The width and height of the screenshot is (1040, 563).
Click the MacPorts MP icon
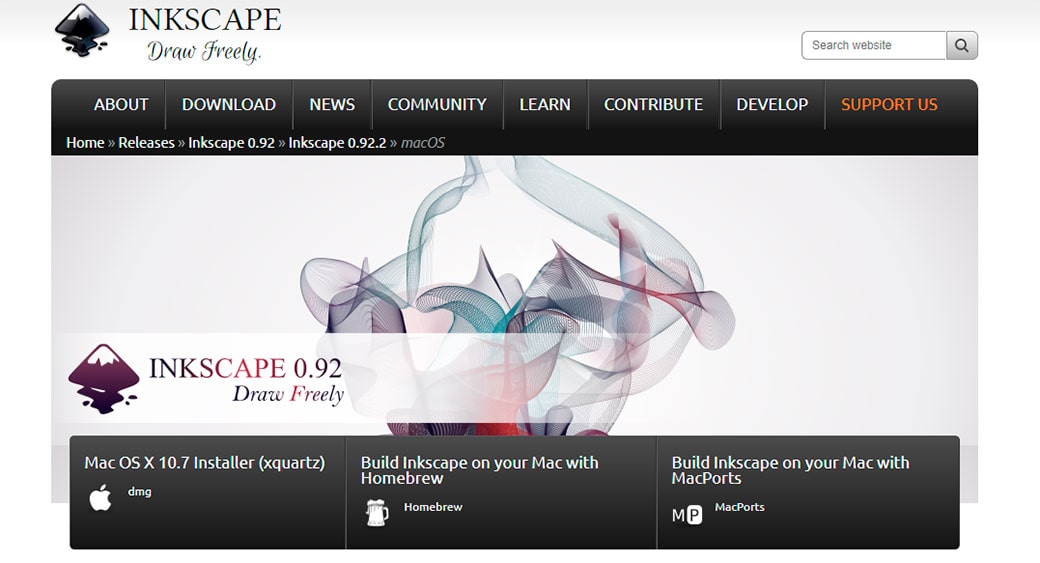point(687,515)
